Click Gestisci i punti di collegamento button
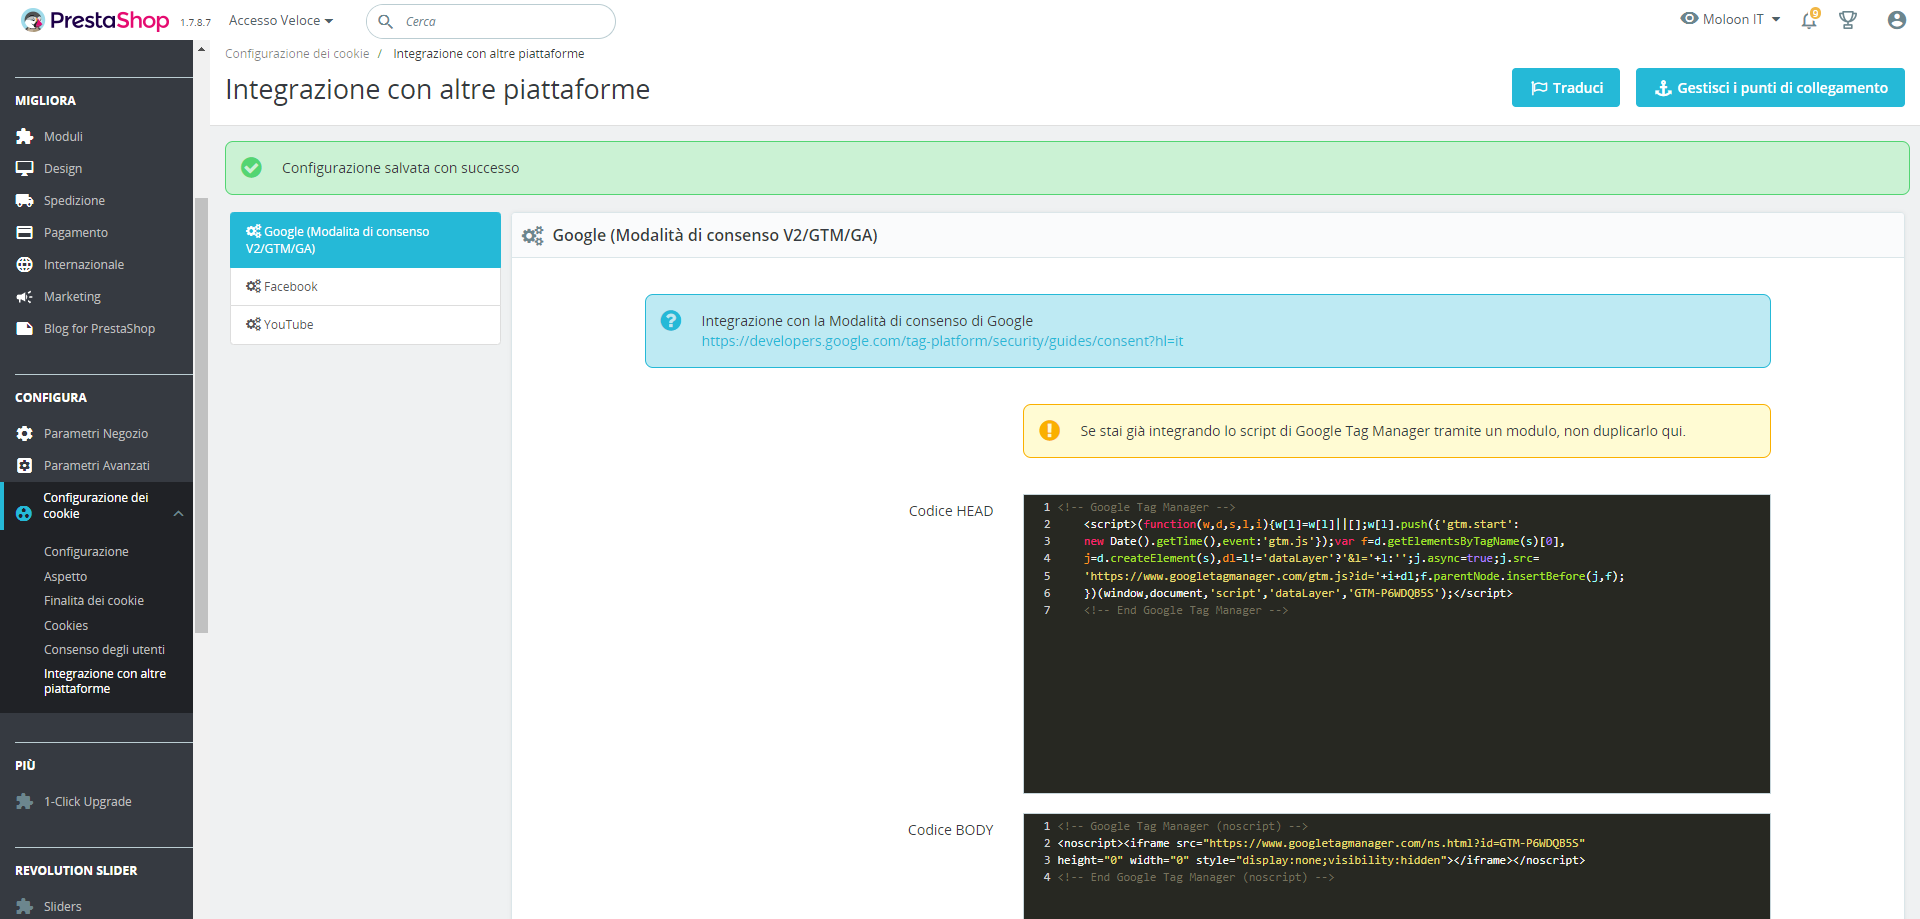This screenshot has width=1920, height=919. [1769, 88]
